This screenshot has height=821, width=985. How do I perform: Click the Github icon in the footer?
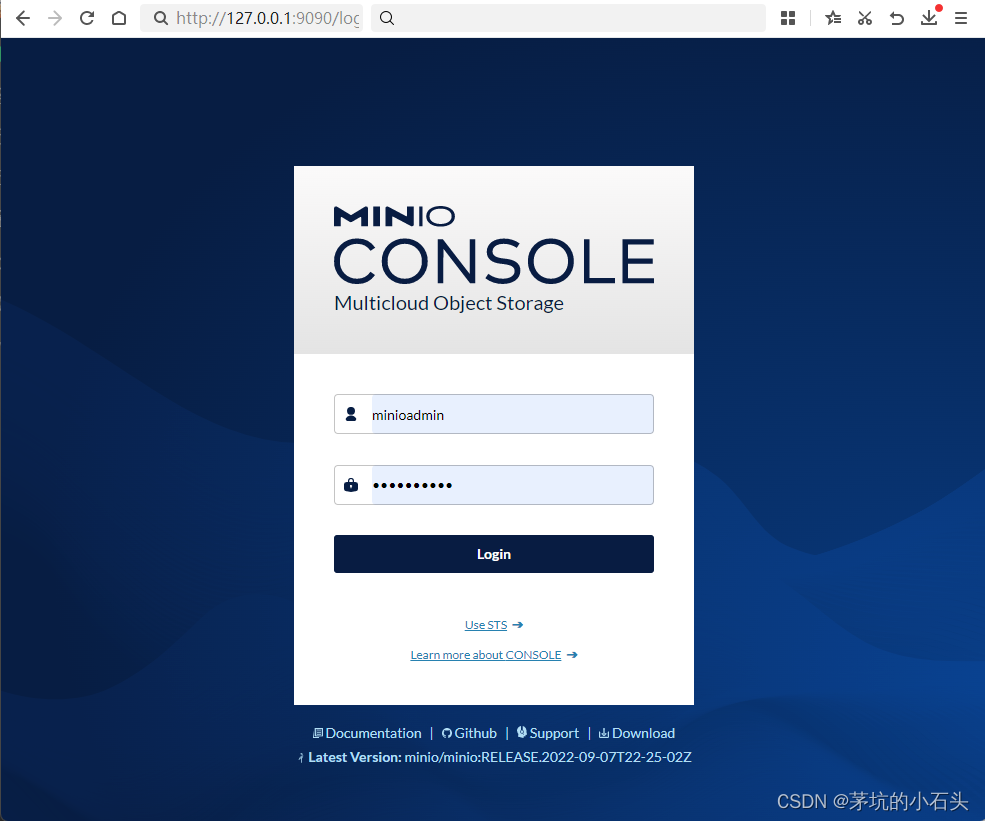coord(446,732)
